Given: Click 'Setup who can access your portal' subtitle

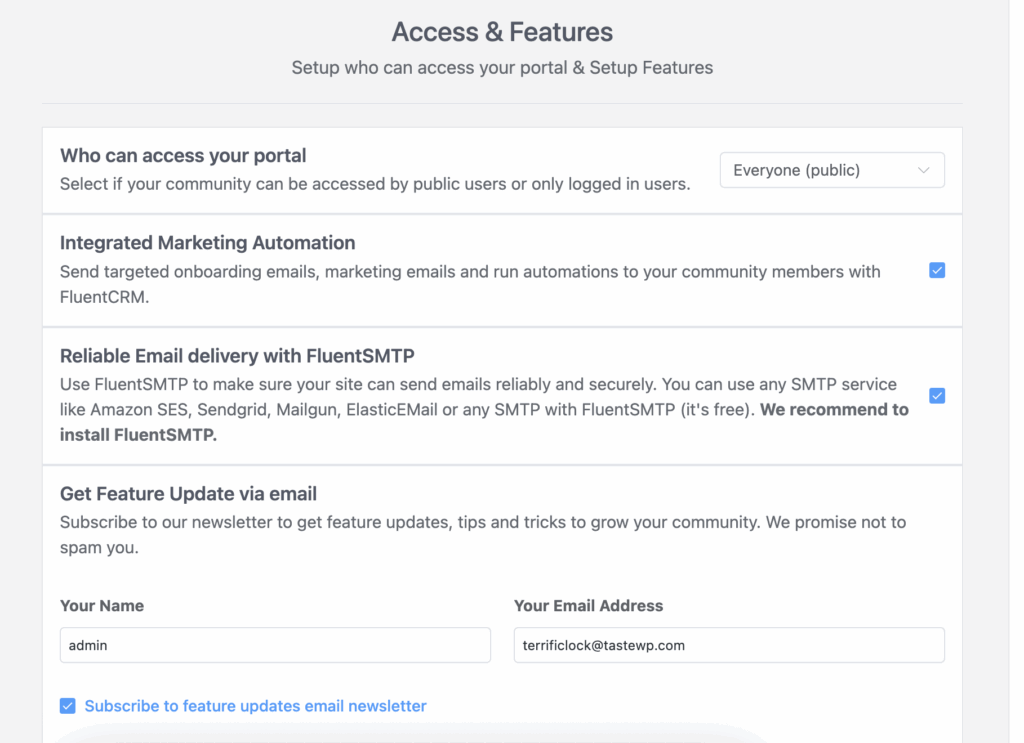Looking at the screenshot, I should (x=502, y=68).
